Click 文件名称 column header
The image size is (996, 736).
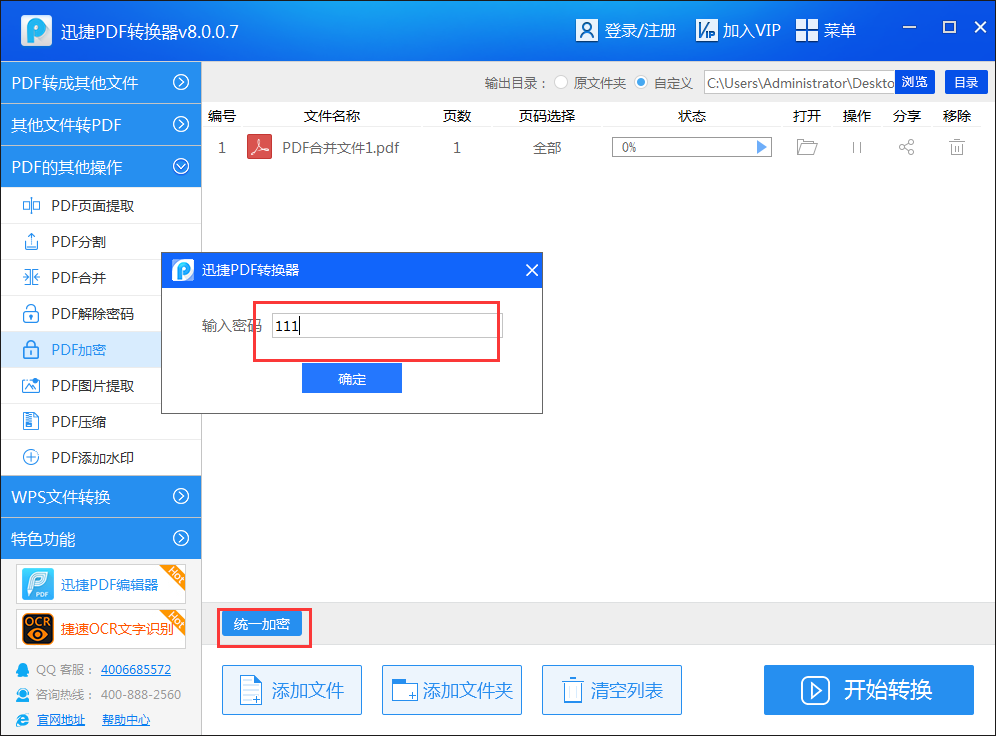pyautogui.click(x=332, y=116)
